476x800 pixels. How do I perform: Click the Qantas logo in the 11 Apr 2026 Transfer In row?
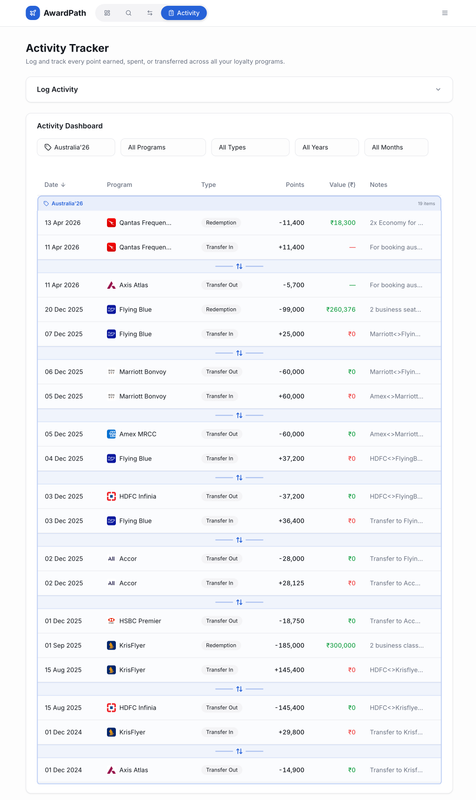point(111,247)
